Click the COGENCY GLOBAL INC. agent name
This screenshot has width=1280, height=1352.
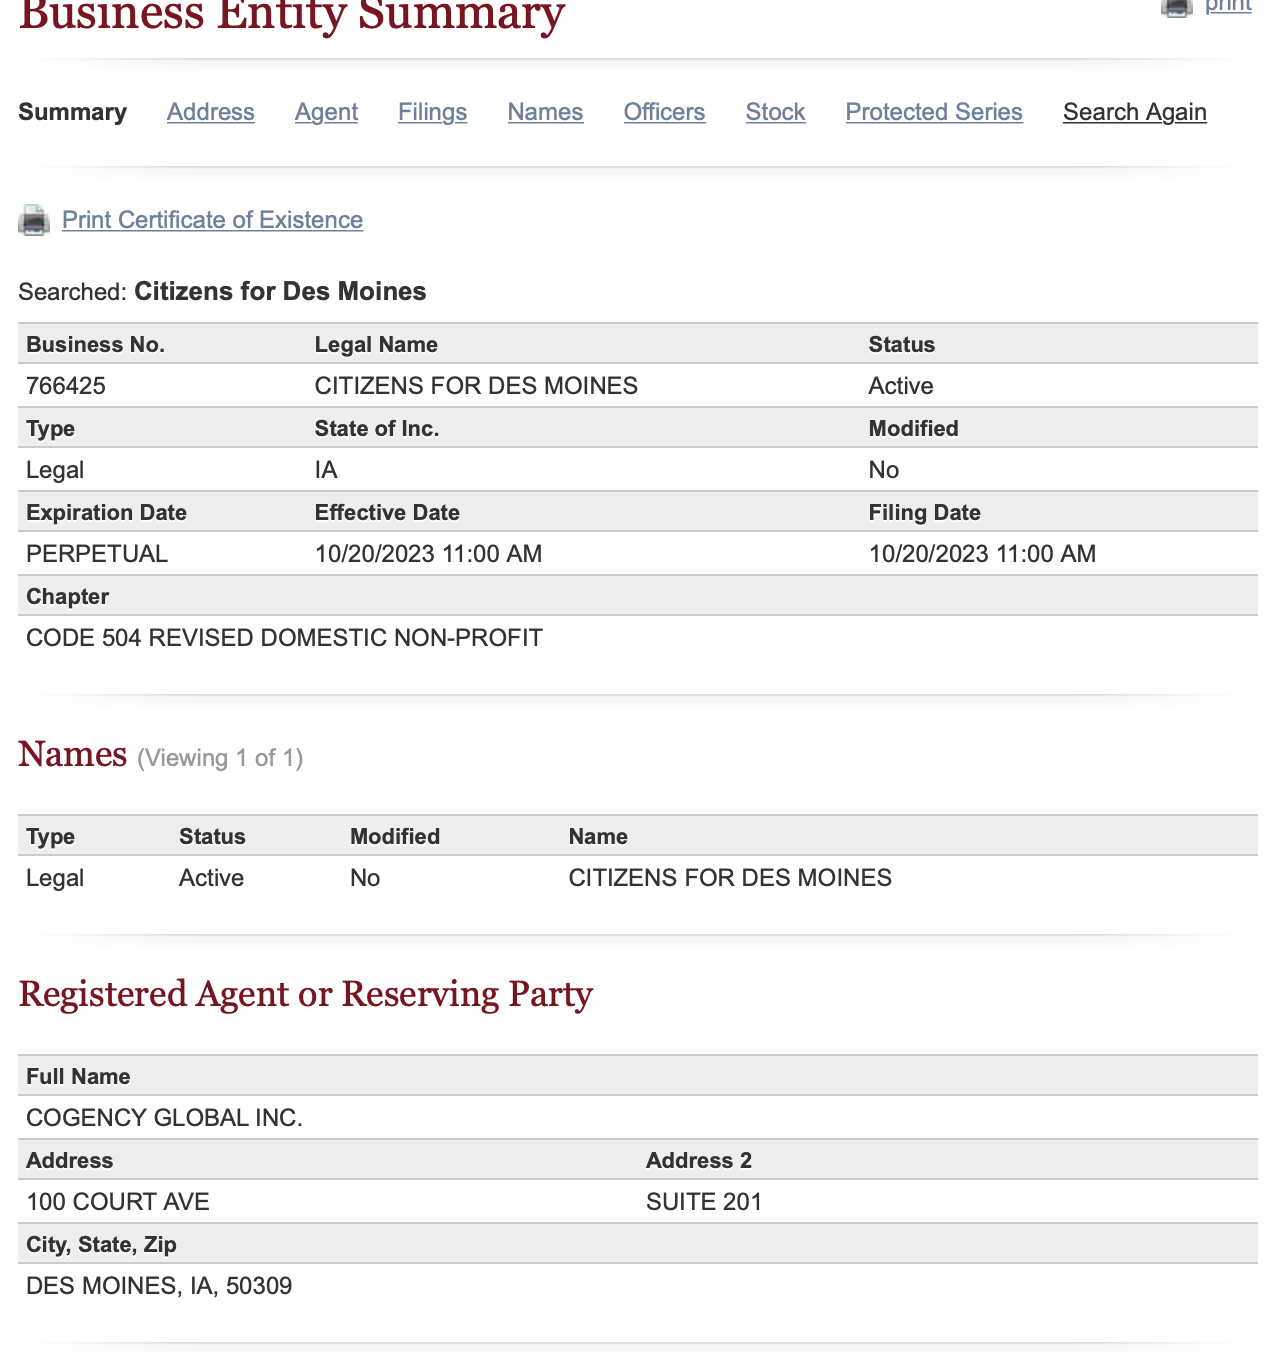click(x=164, y=1118)
